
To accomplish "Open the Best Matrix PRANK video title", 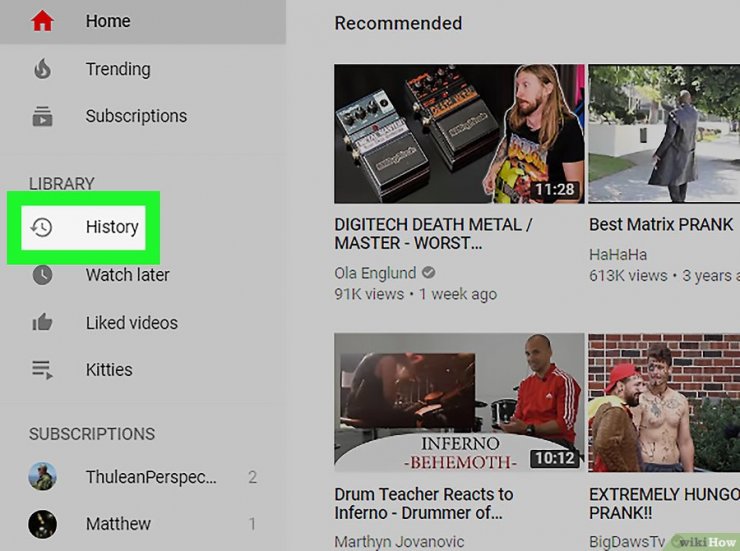I will pos(661,225).
